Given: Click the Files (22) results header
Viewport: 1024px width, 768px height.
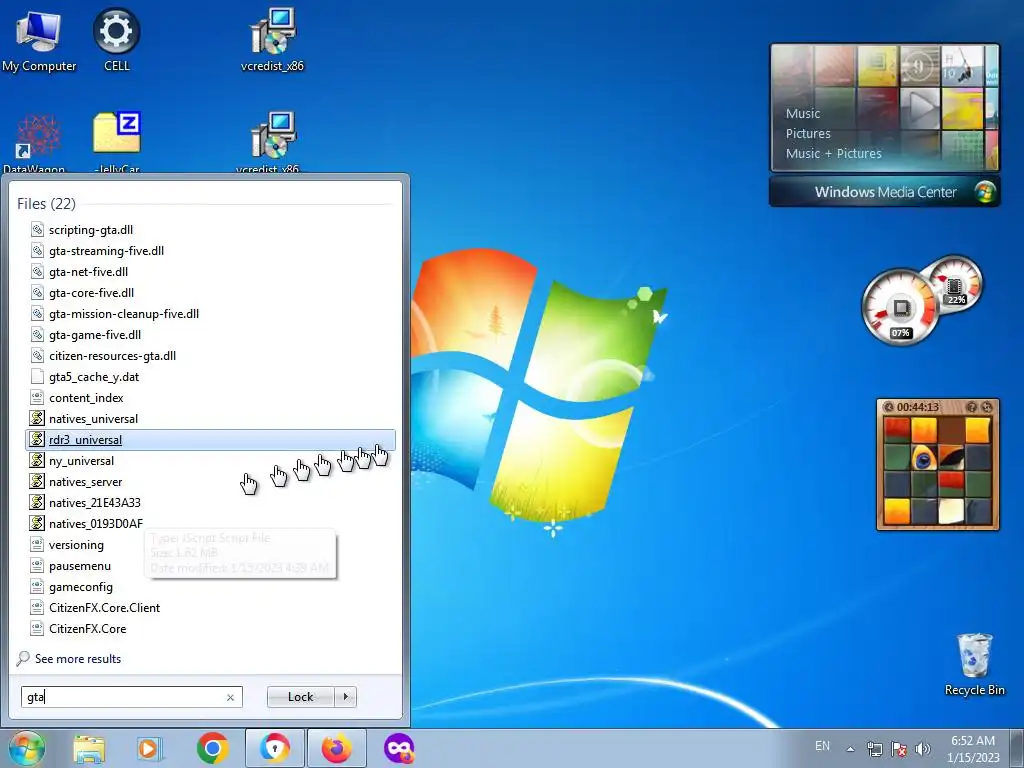Looking at the screenshot, I should pyautogui.click(x=46, y=204).
